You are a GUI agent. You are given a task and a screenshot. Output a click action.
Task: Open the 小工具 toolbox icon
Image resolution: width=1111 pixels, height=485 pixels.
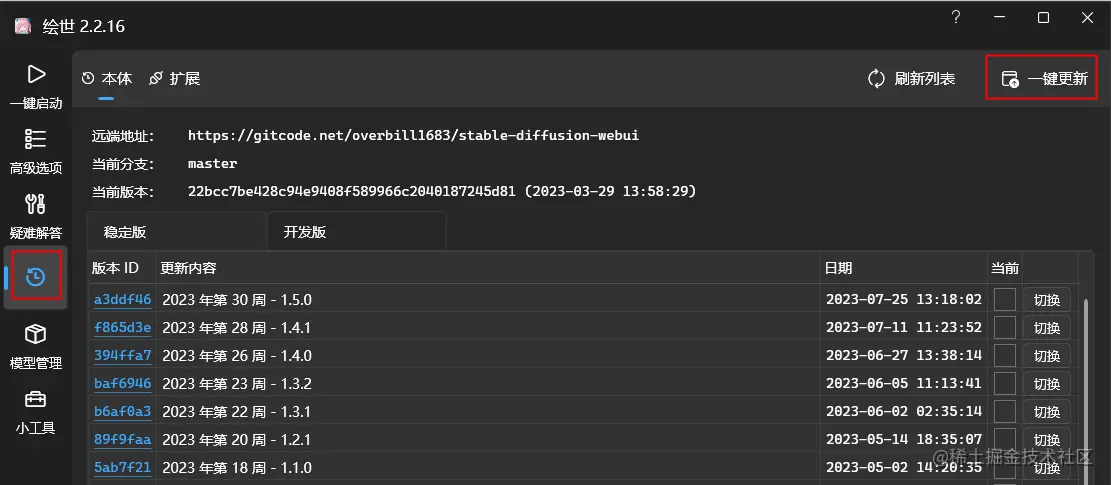point(35,399)
